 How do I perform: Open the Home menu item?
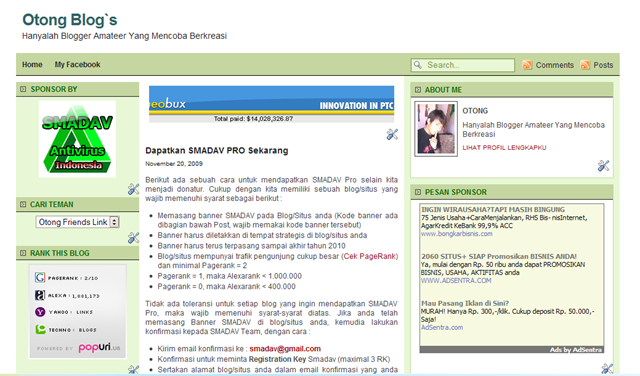pos(32,65)
